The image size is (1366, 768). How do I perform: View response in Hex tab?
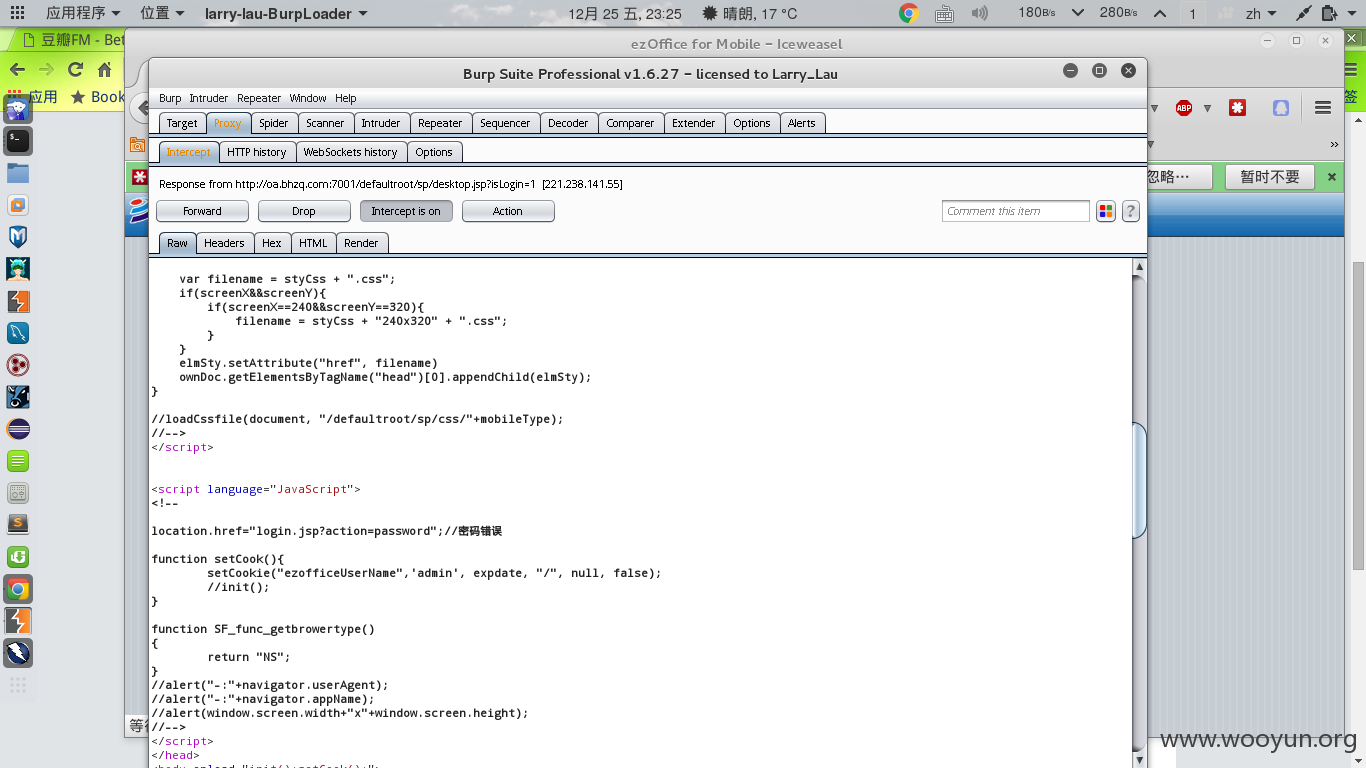pos(272,243)
